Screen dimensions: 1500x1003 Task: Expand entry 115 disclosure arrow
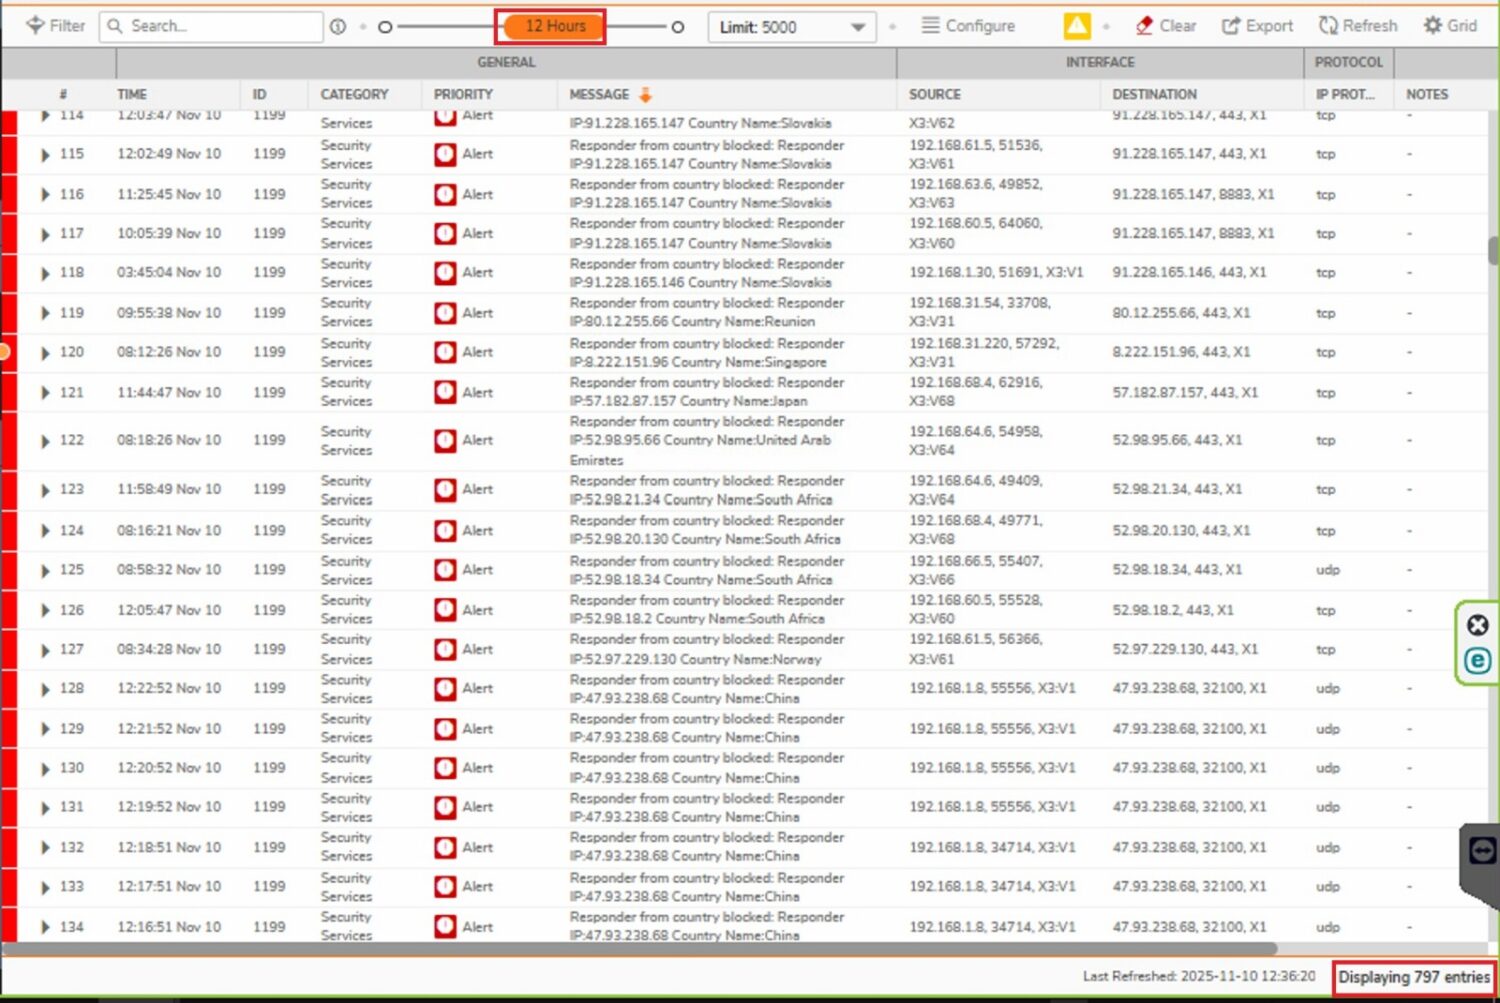pos(45,155)
